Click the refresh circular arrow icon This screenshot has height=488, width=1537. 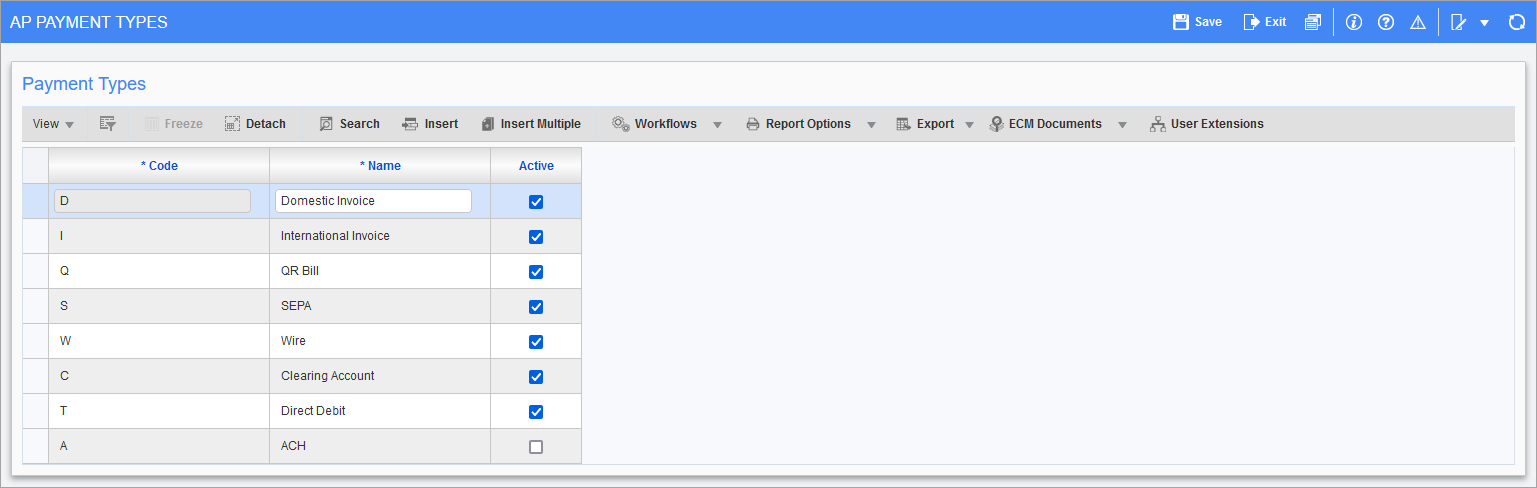[x=1516, y=22]
